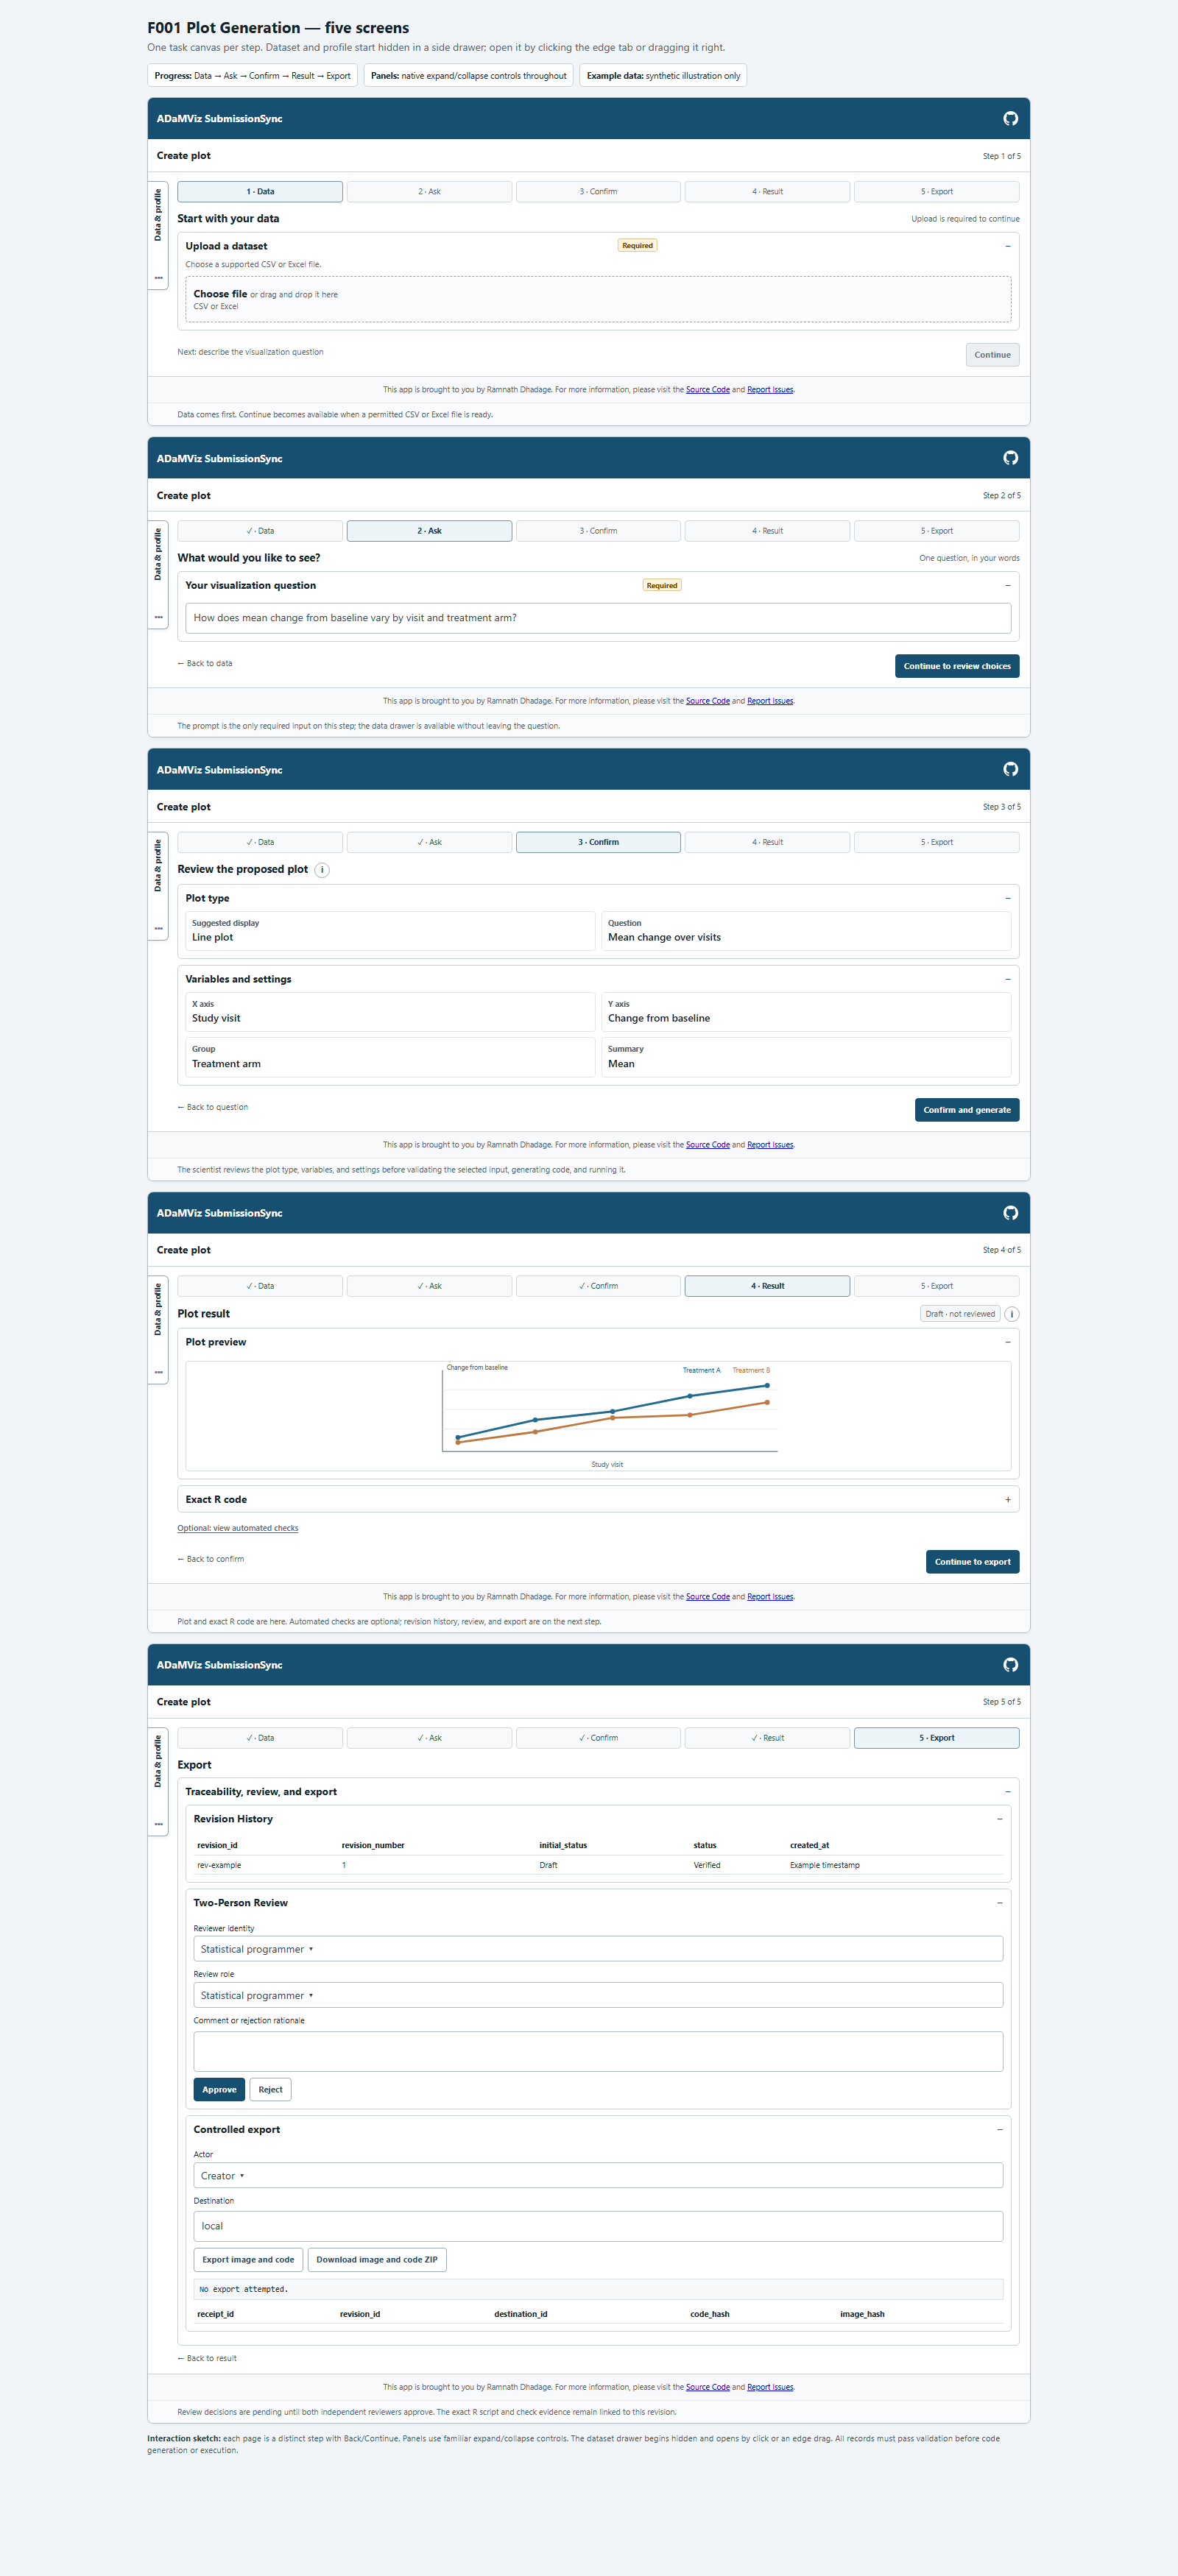Focus the visualization question text field
This screenshot has height=2576, width=1178.
pos(598,618)
